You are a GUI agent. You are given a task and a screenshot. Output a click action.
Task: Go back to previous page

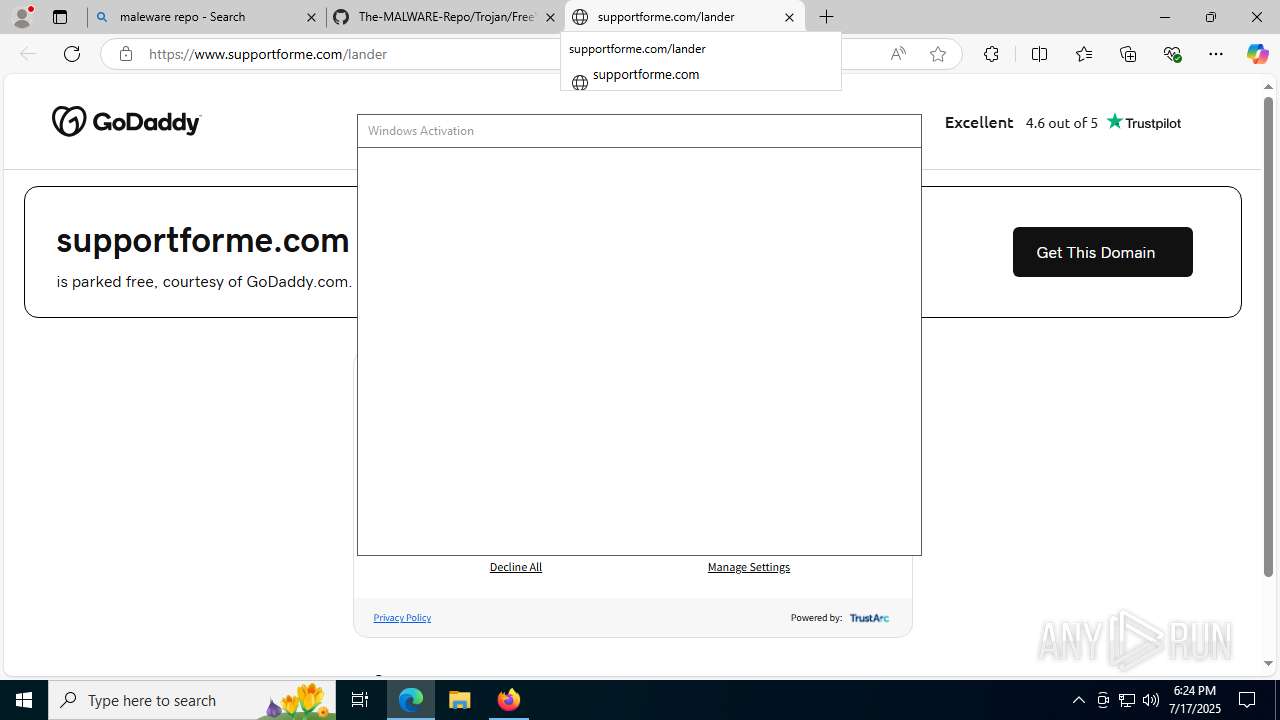[28, 54]
